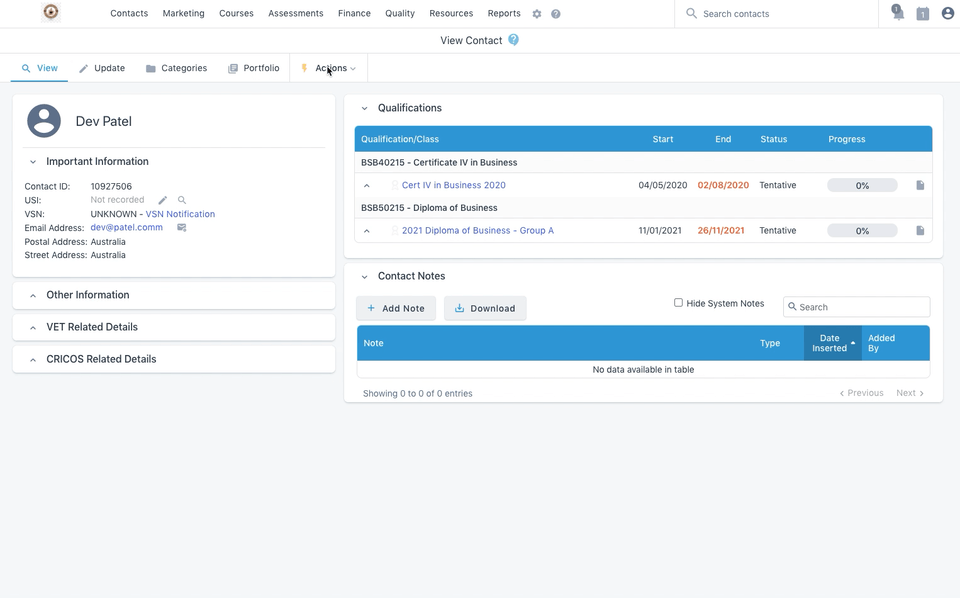Switch to the Categories tab

tap(176, 68)
